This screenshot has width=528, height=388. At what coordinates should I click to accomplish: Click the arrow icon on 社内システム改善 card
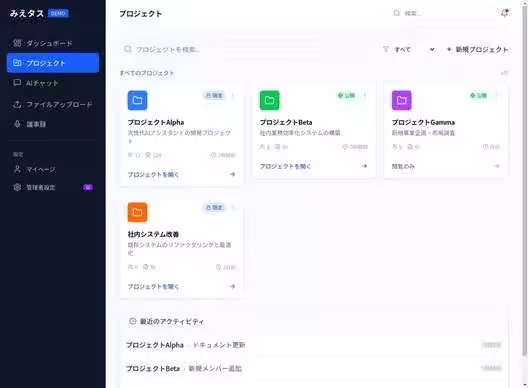tap(232, 286)
